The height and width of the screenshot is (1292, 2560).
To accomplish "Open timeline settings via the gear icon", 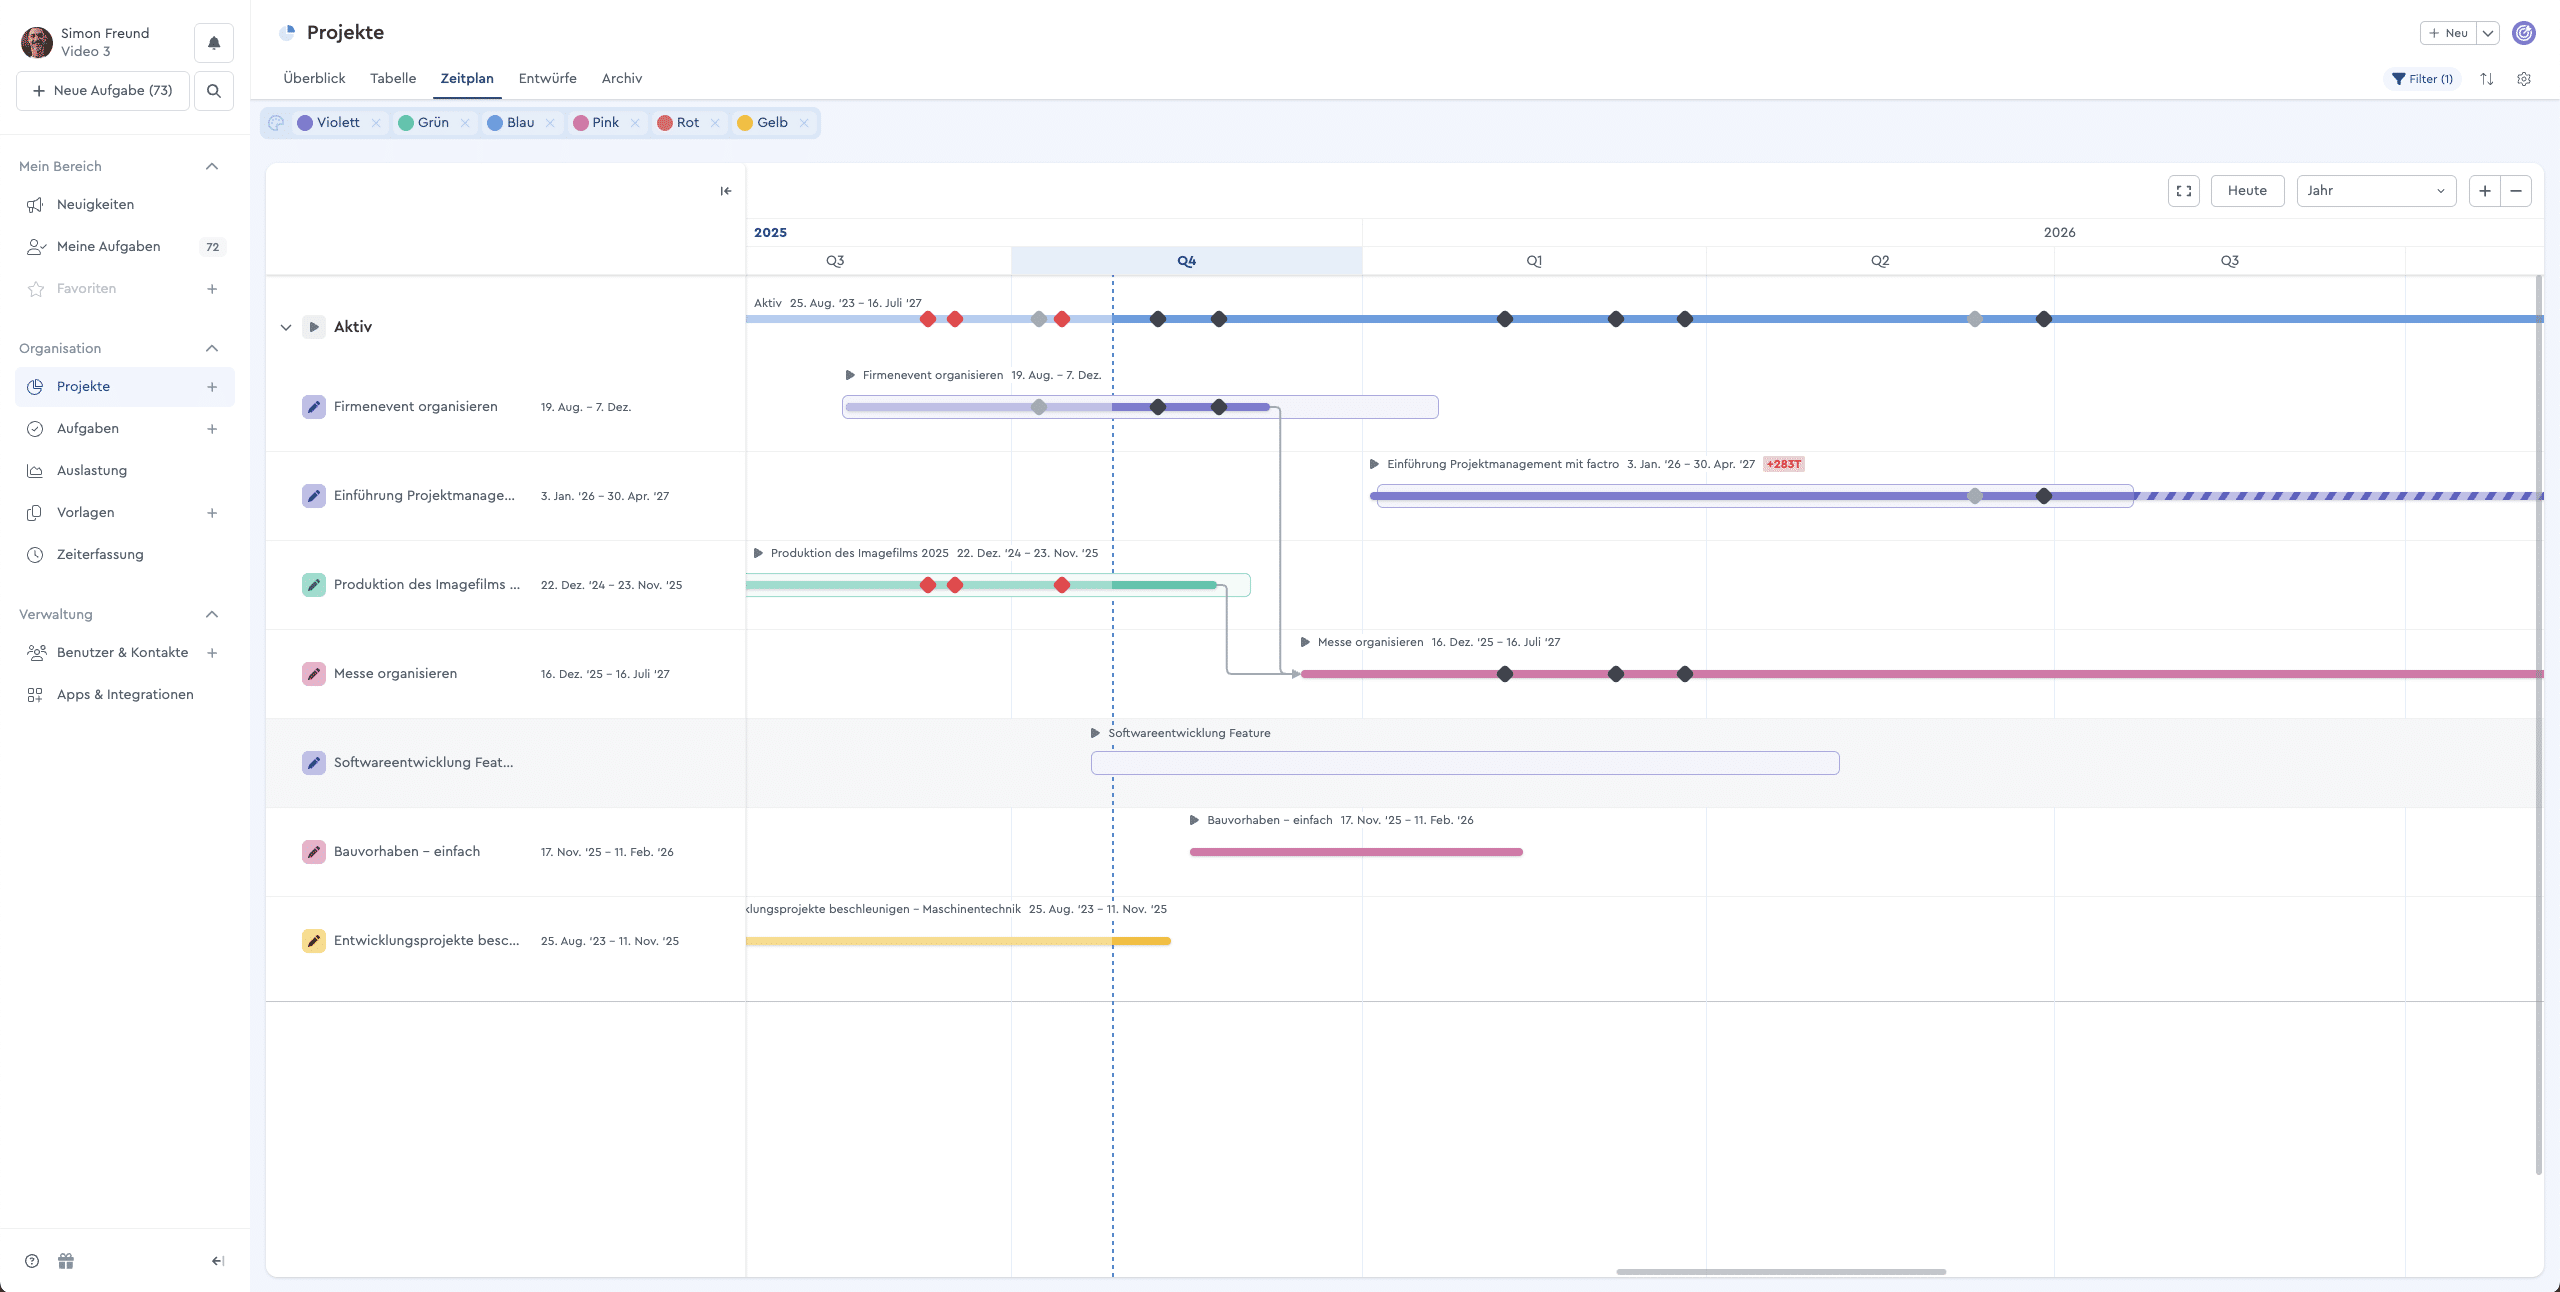I will (2524, 78).
